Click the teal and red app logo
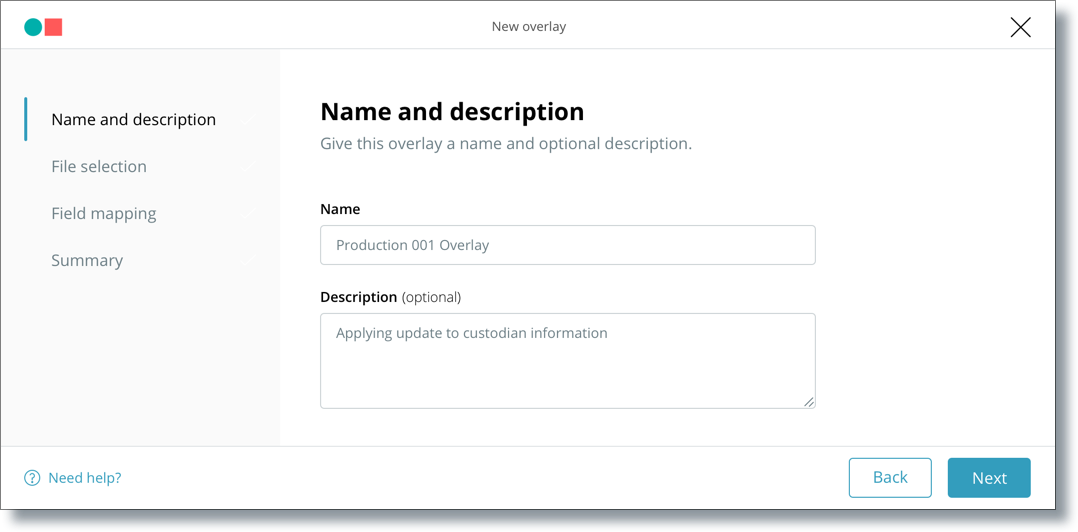The image size is (1078, 532). tap(43, 27)
